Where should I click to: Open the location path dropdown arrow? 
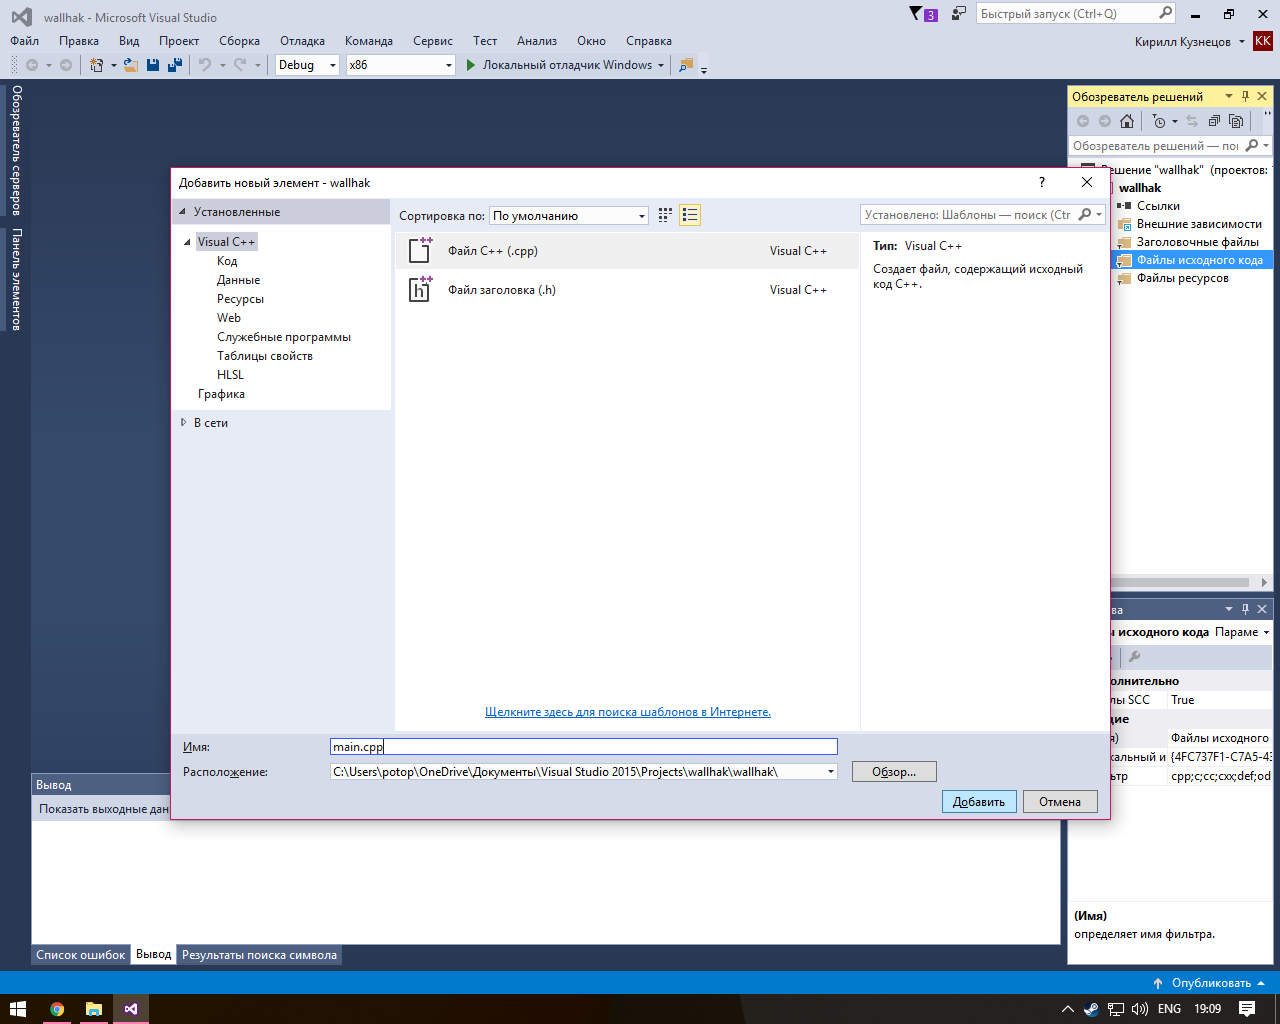(830, 772)
